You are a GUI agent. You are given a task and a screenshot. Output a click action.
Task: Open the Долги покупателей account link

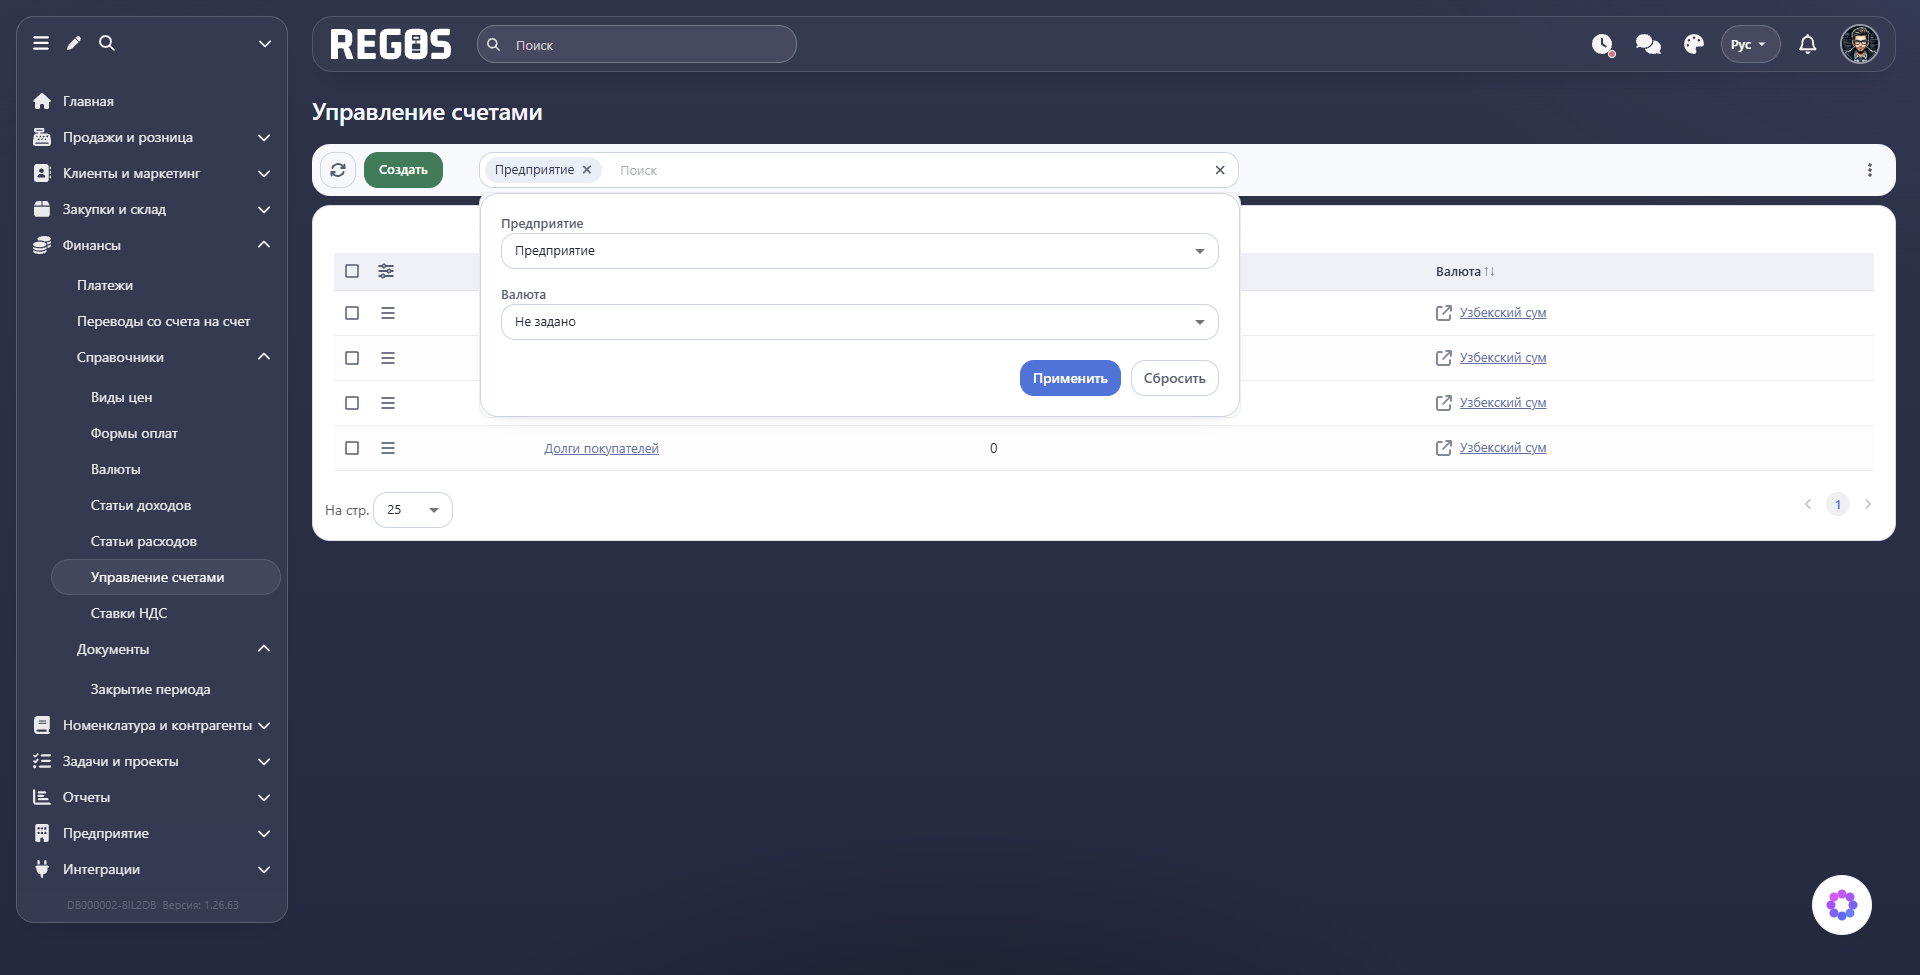(x=601, y=449)
